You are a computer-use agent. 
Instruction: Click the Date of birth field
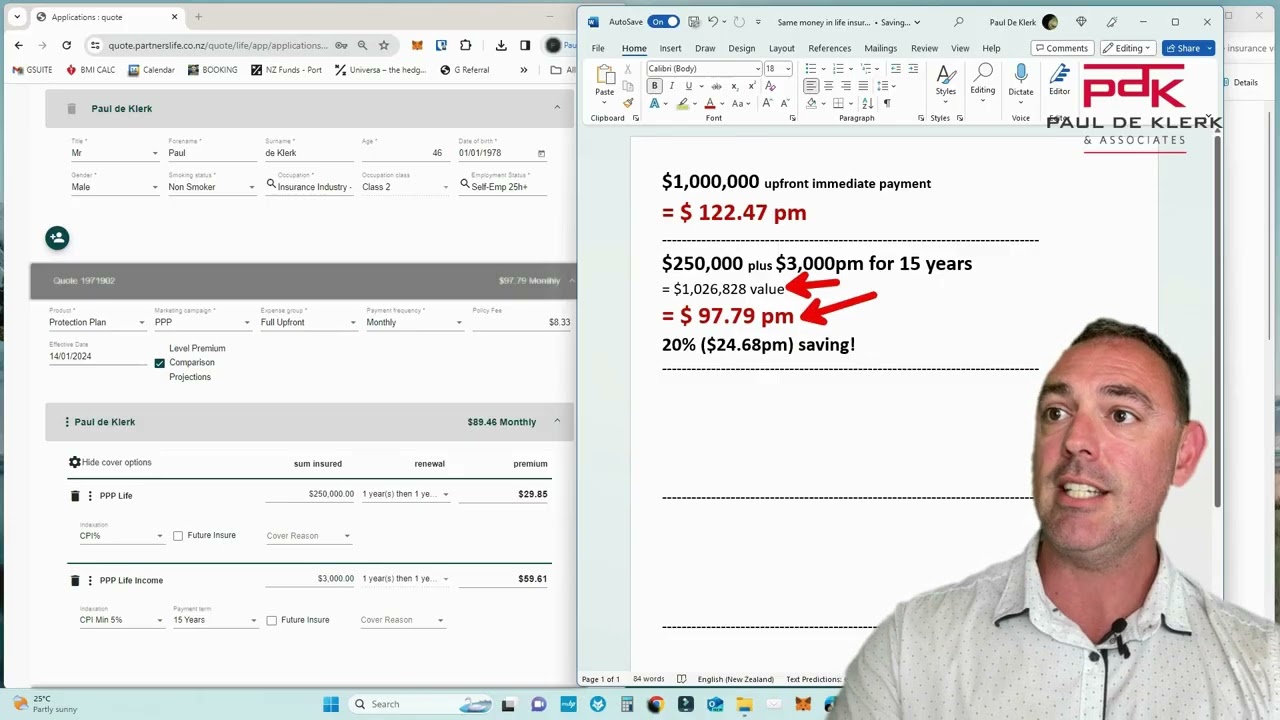(501, 153)
